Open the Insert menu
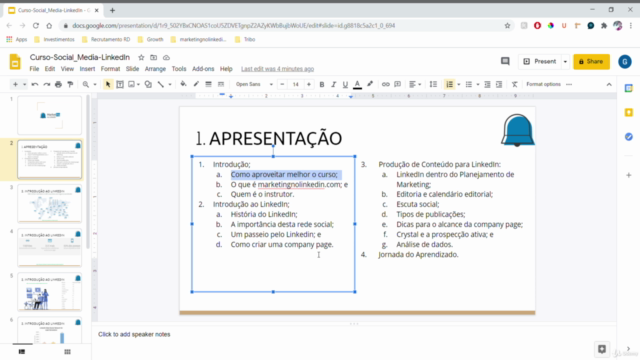640x360 pixels. tap(87, 69)
